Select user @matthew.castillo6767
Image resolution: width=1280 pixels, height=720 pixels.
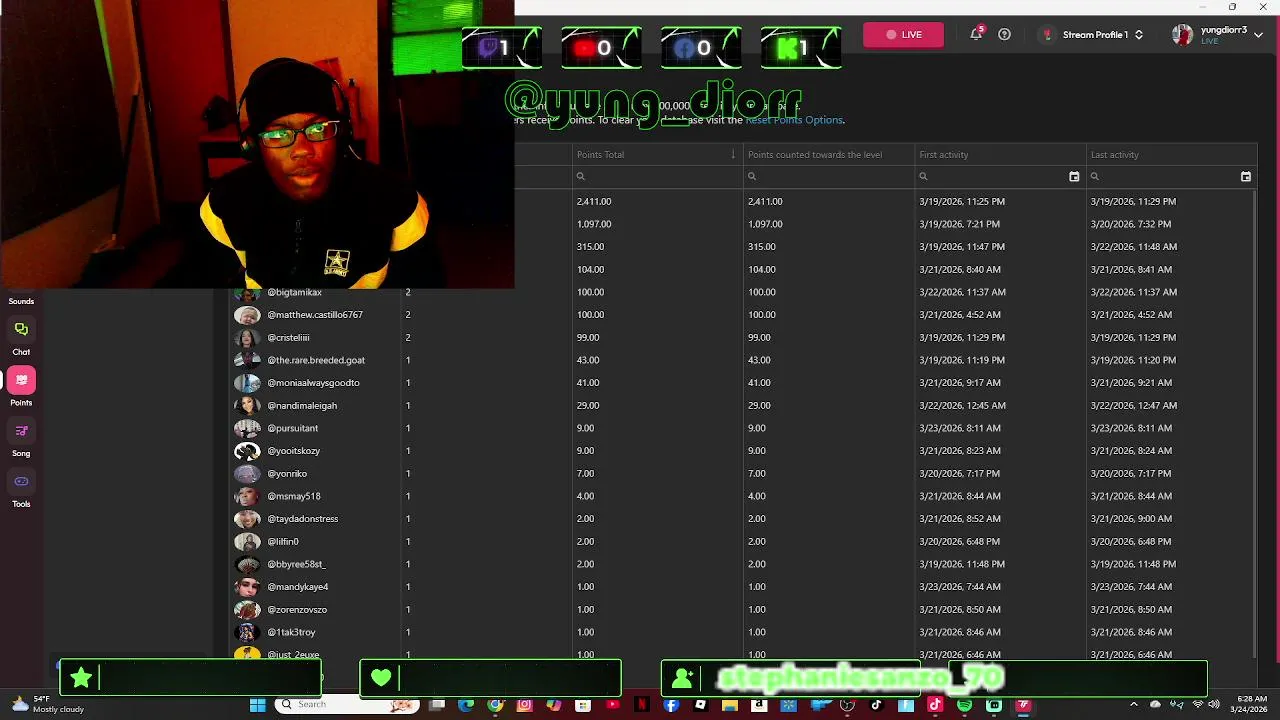(x=315, y=315)
